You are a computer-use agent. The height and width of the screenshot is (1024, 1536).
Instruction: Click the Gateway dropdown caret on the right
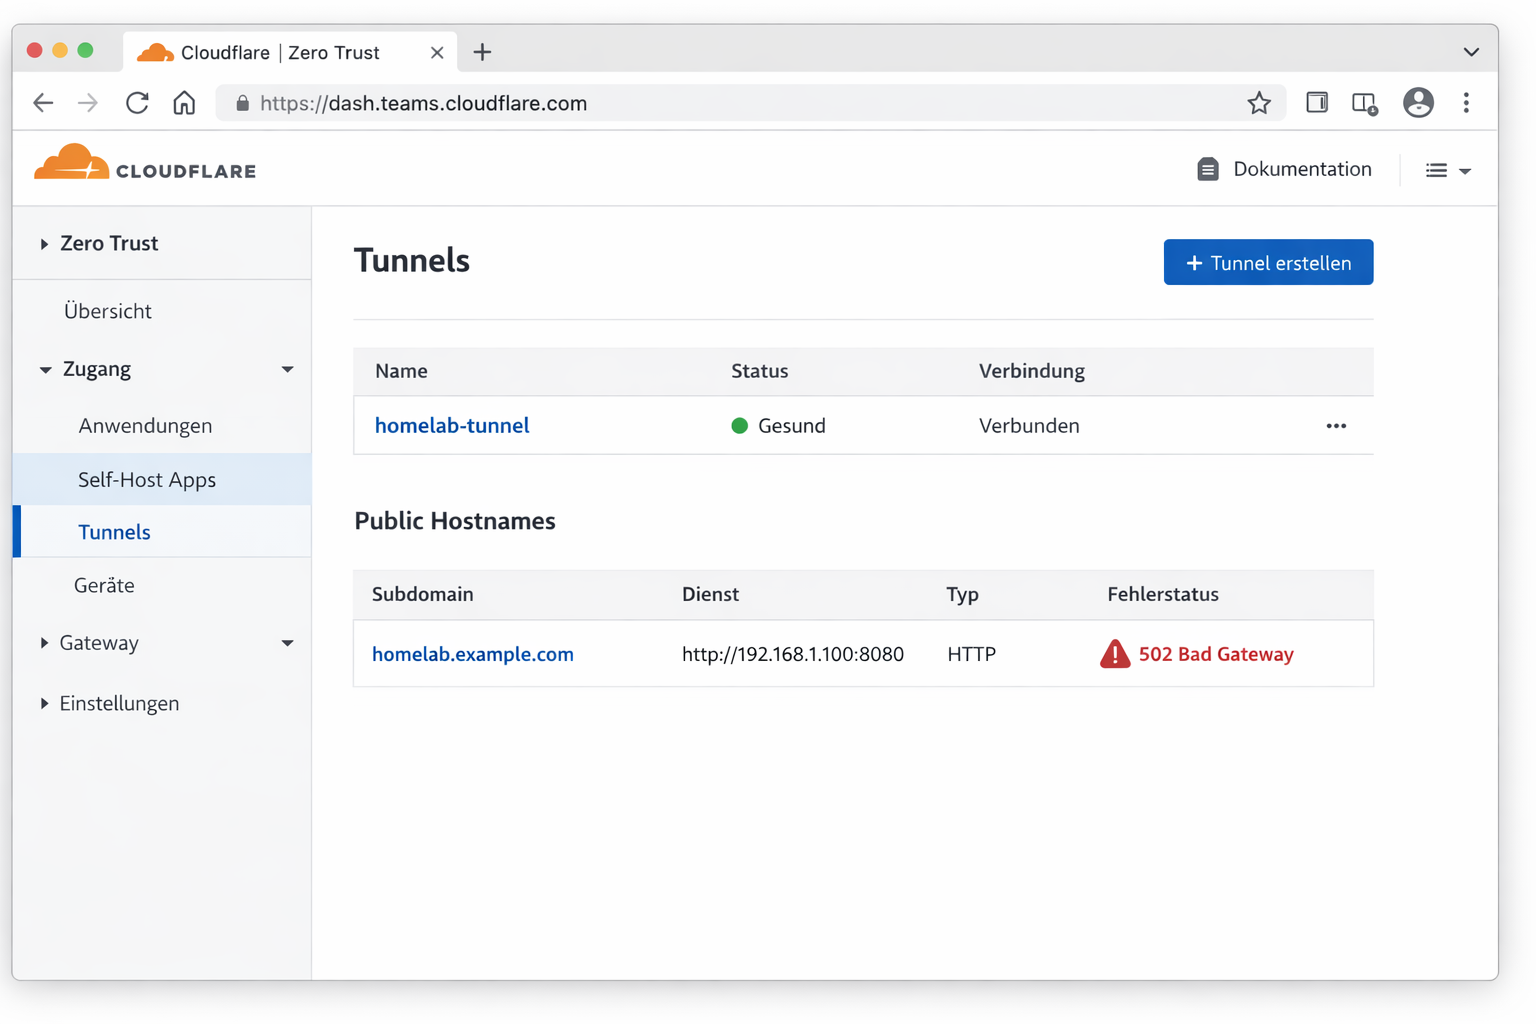click(287, 643)
